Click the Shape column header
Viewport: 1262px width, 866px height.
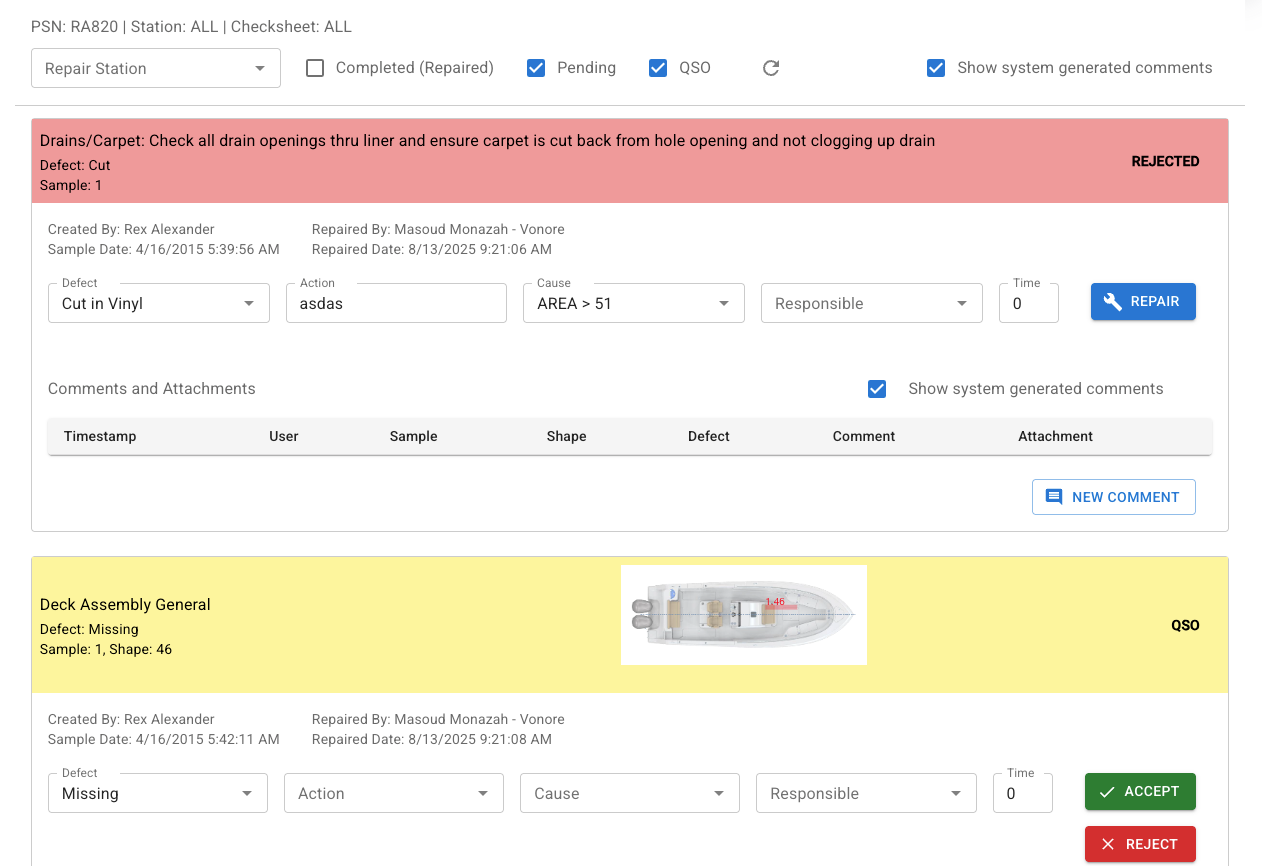567,436
